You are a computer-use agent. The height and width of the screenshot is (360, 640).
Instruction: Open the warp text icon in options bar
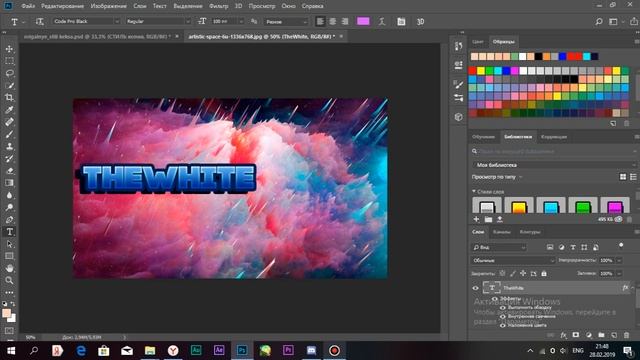coord(382,22)
